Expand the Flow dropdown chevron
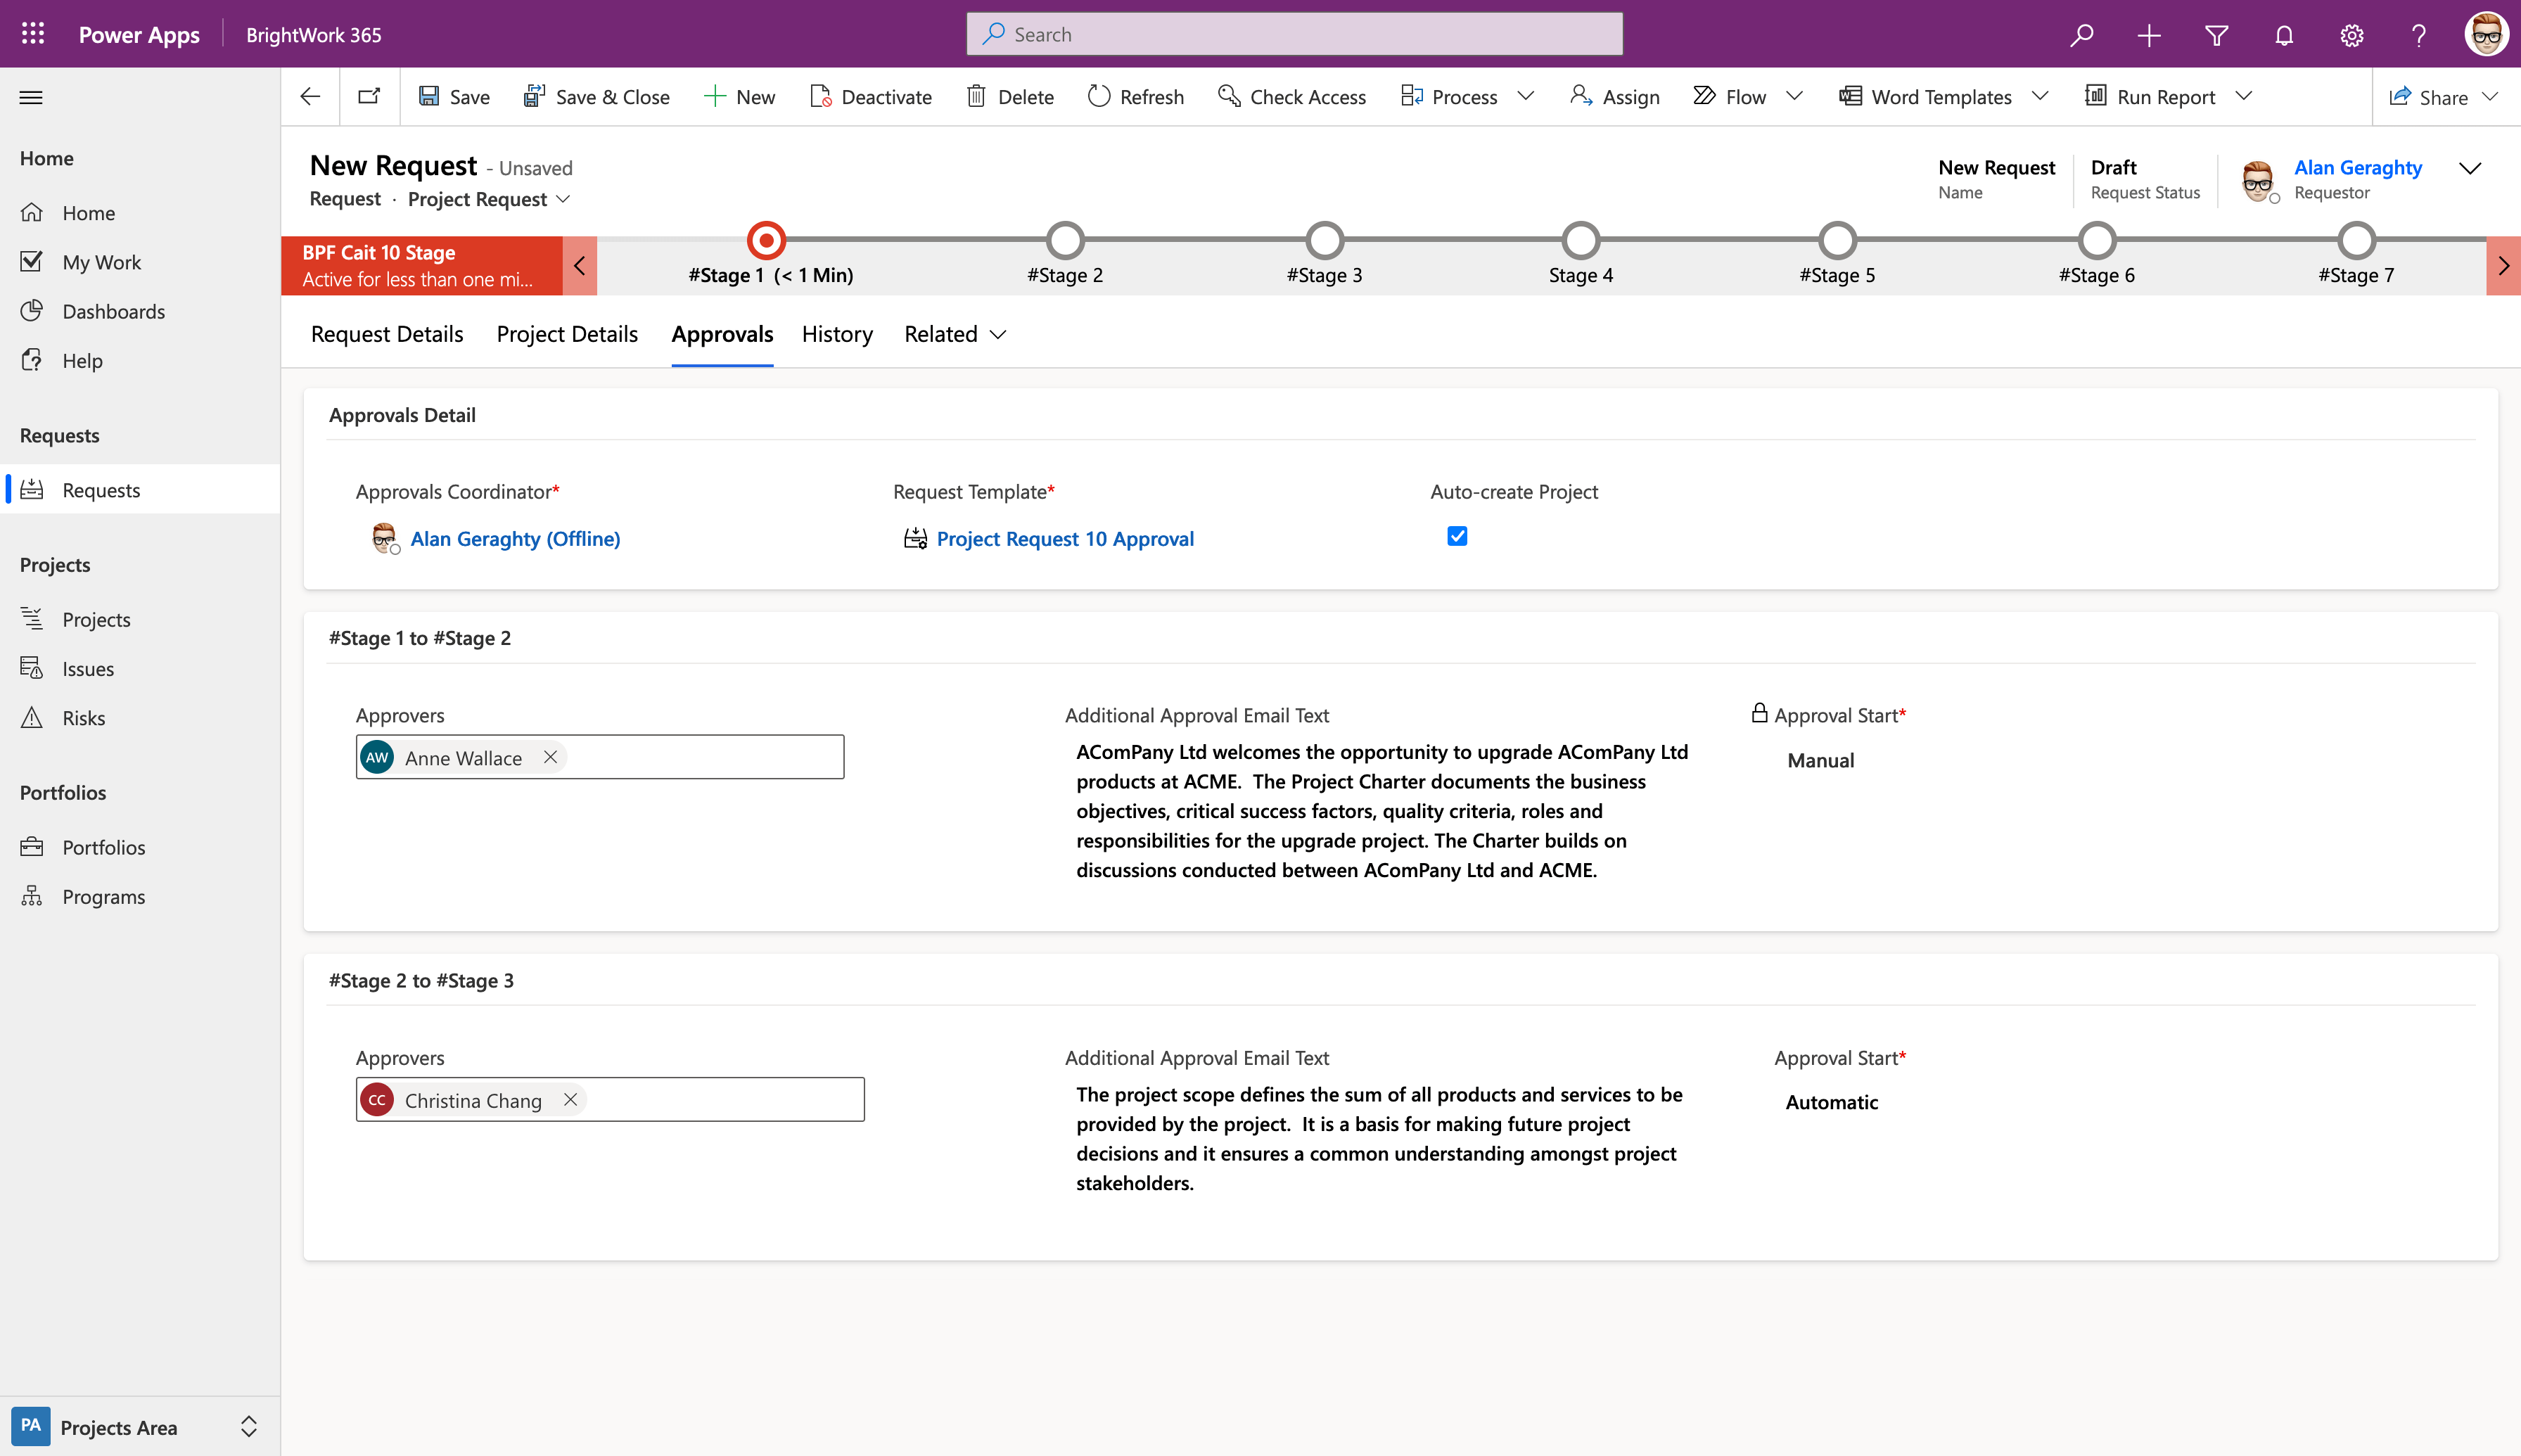2521x1456 pixels. (1795, 97)
